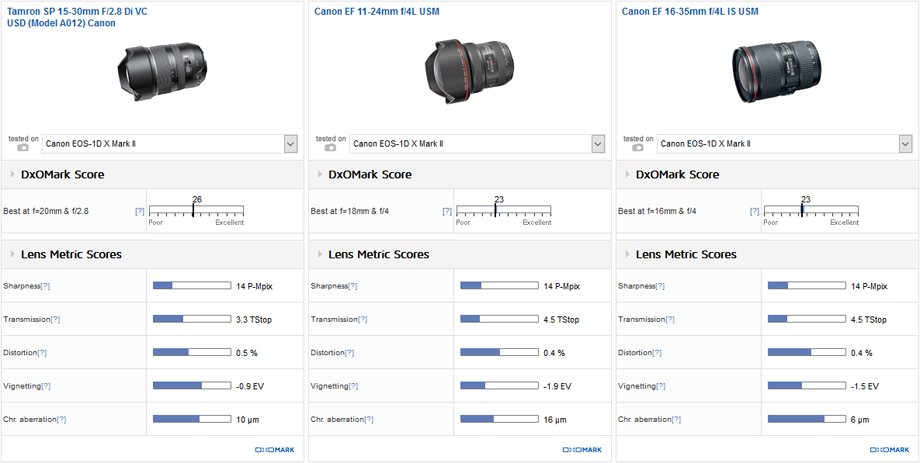This screenshot has height=463, width=920.
Task: Open Transmission [?] help in Canon 16-35mm panel
Action: (670, 319)
